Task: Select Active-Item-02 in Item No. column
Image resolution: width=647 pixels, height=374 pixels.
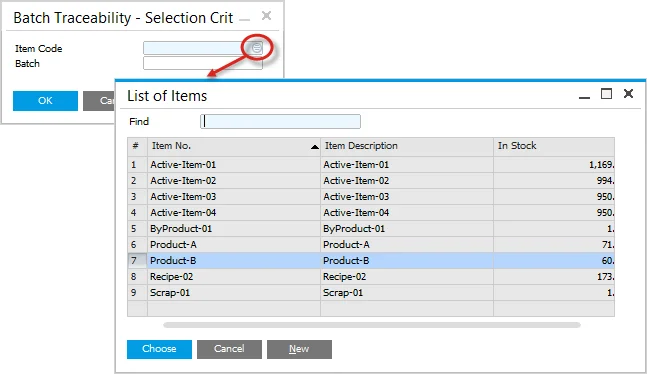Action: tap(234, 181)
